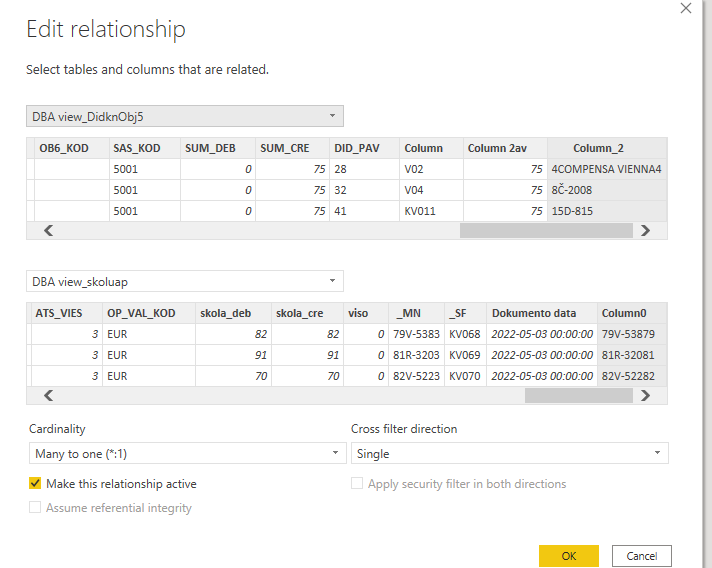
Task: Select the Column0 column header
Action: [632, 313]
